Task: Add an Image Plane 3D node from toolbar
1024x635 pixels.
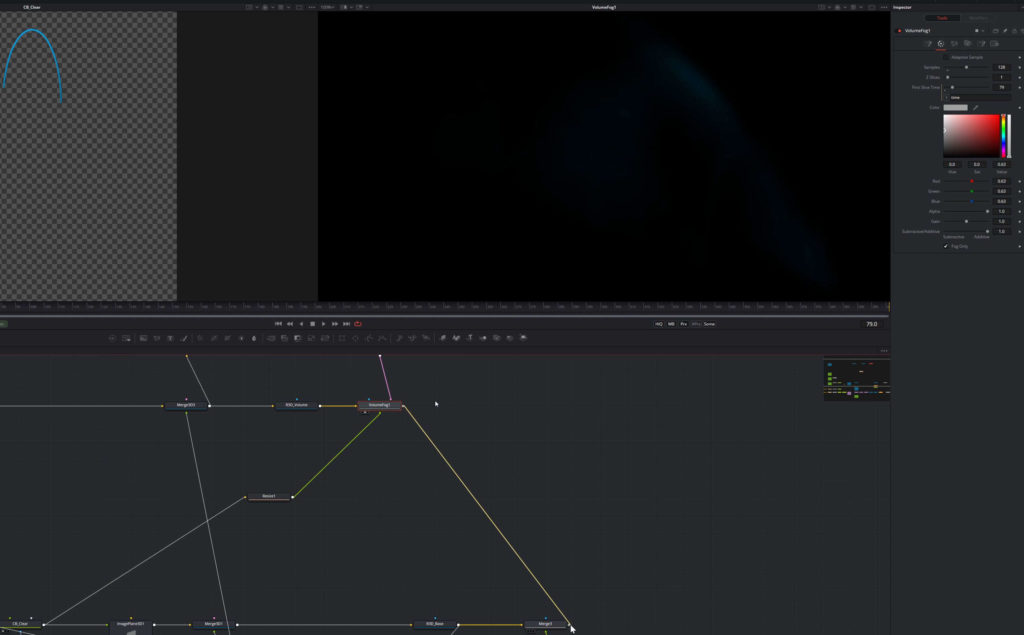Action: click(443, 338)
